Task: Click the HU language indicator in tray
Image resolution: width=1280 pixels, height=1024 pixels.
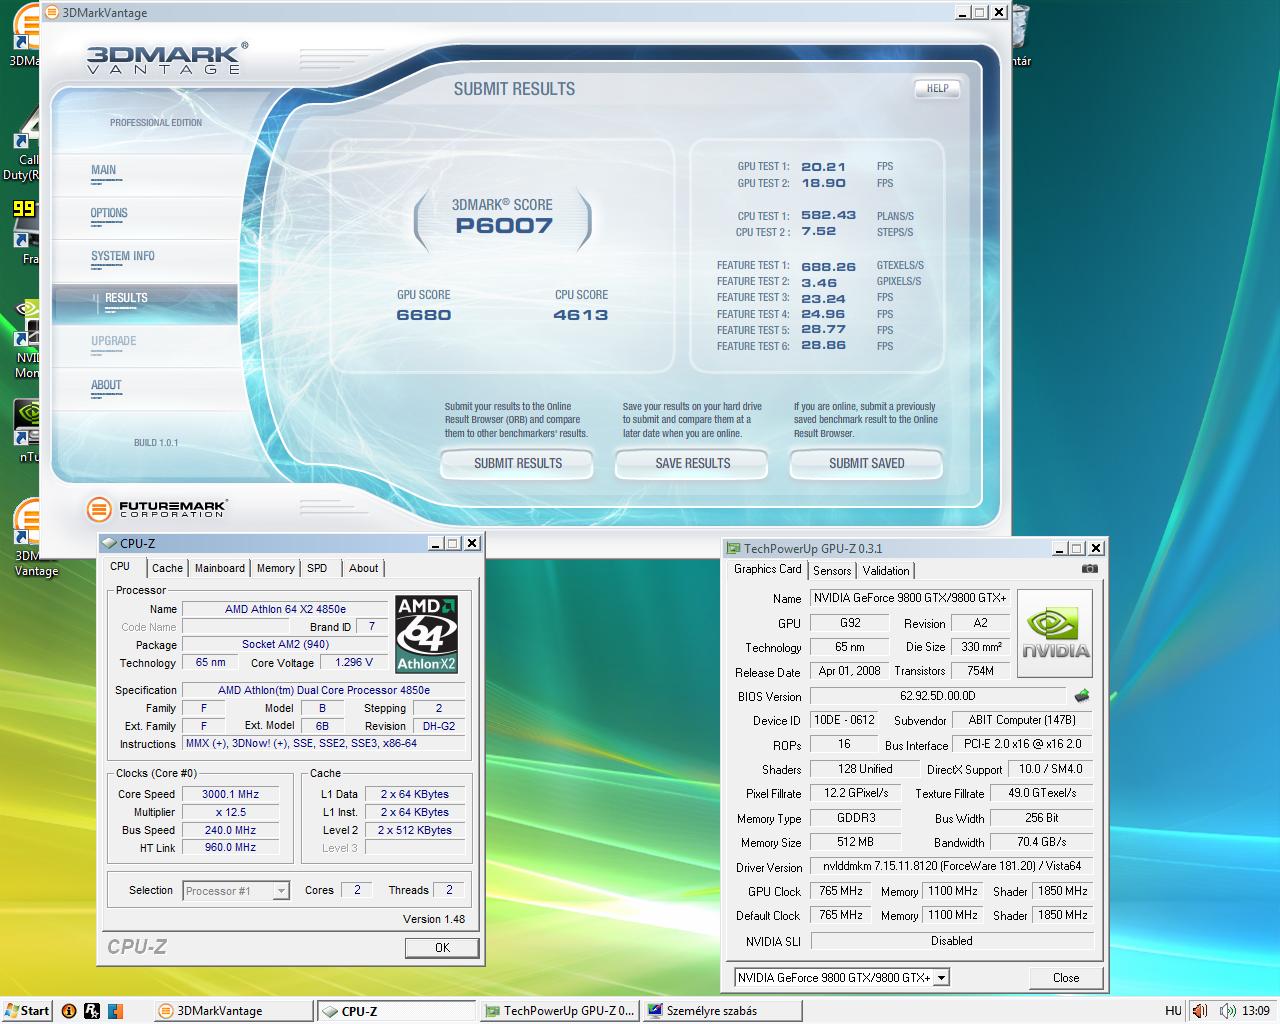Action: tap(1174, 1011)
